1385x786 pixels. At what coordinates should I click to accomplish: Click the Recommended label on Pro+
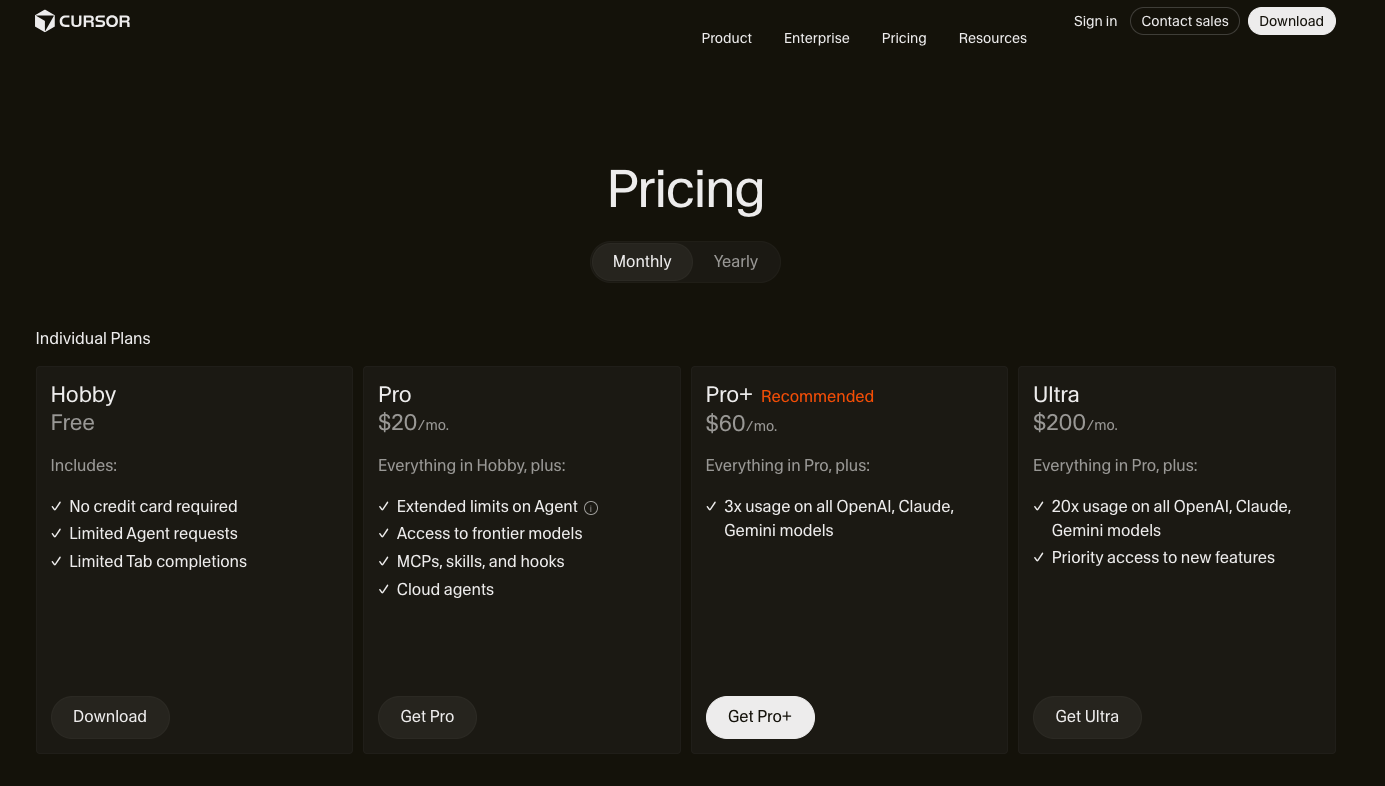817,397
